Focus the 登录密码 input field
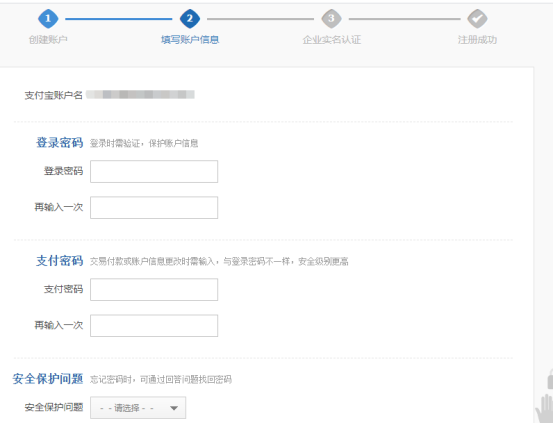554x424 pixels. 154,171
